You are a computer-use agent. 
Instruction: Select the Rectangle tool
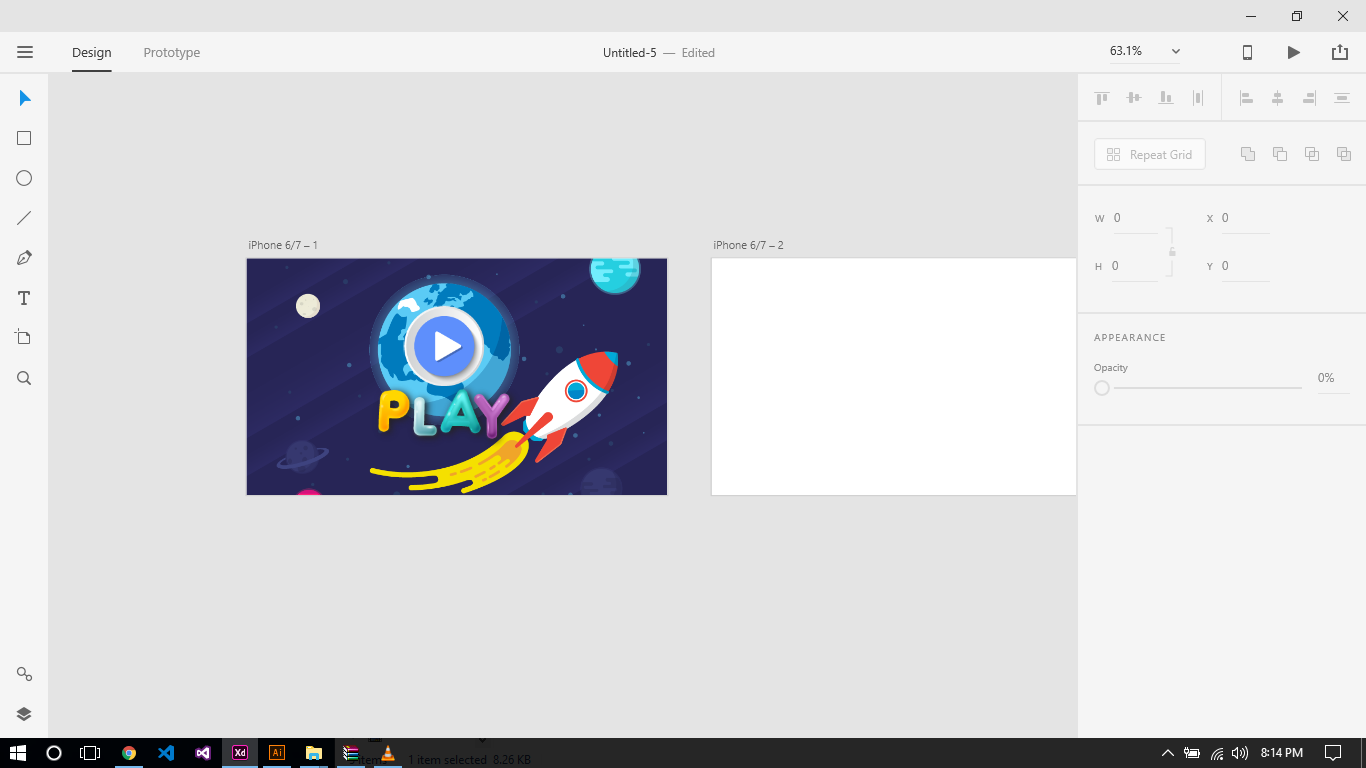click(x=24, y=138)
